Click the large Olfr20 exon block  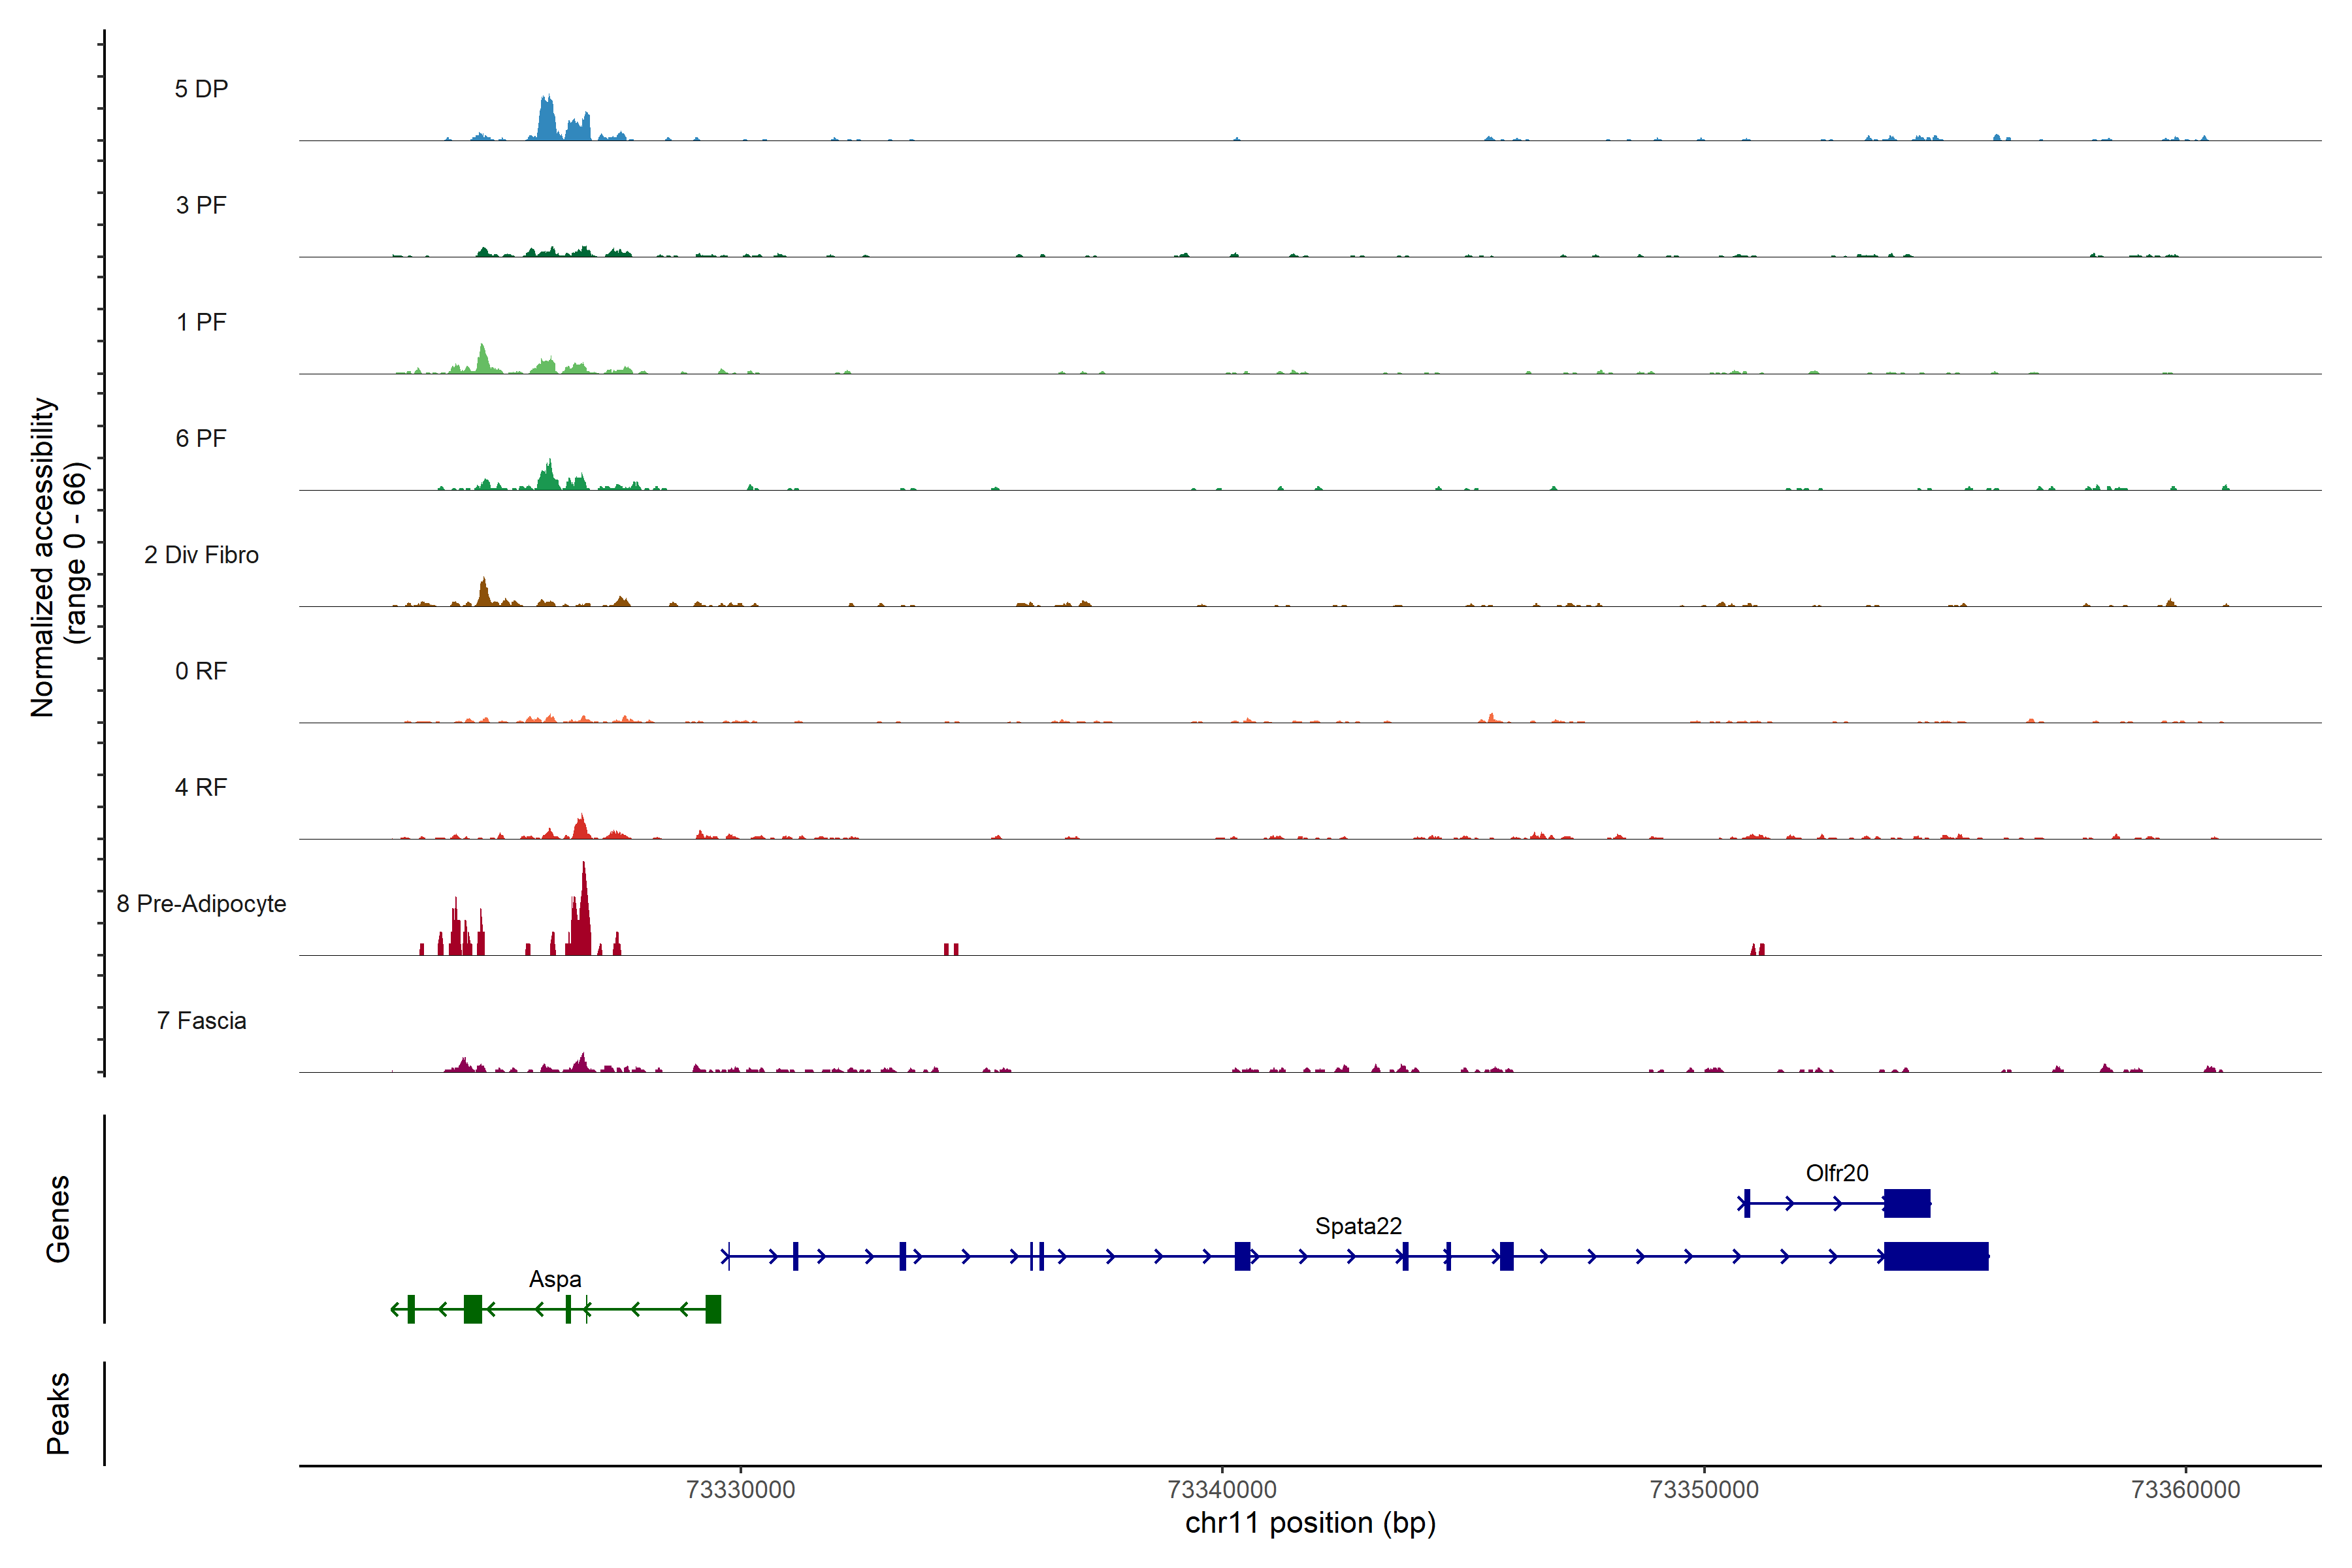click(1907, 1203)
